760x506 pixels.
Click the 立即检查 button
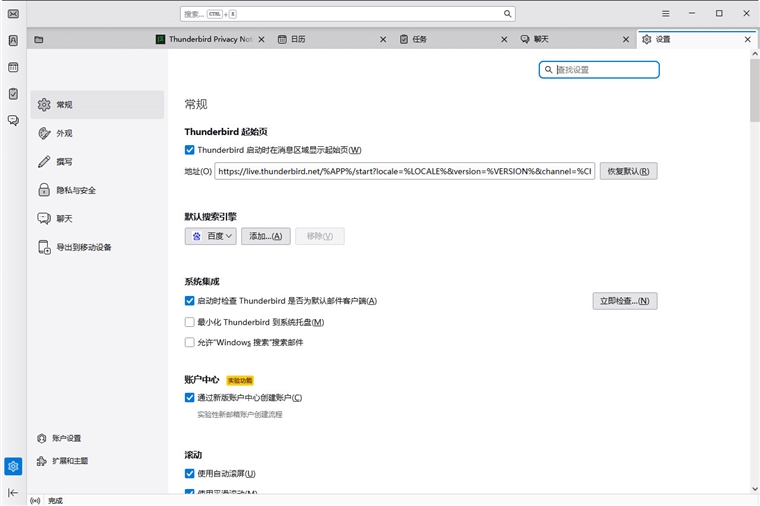(625, 301)
